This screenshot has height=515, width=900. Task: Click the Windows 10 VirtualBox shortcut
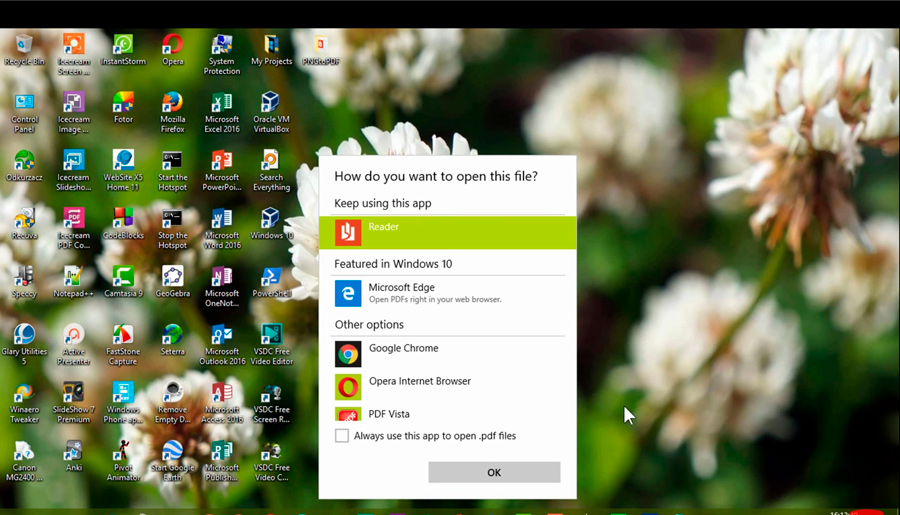pos(271,224)
